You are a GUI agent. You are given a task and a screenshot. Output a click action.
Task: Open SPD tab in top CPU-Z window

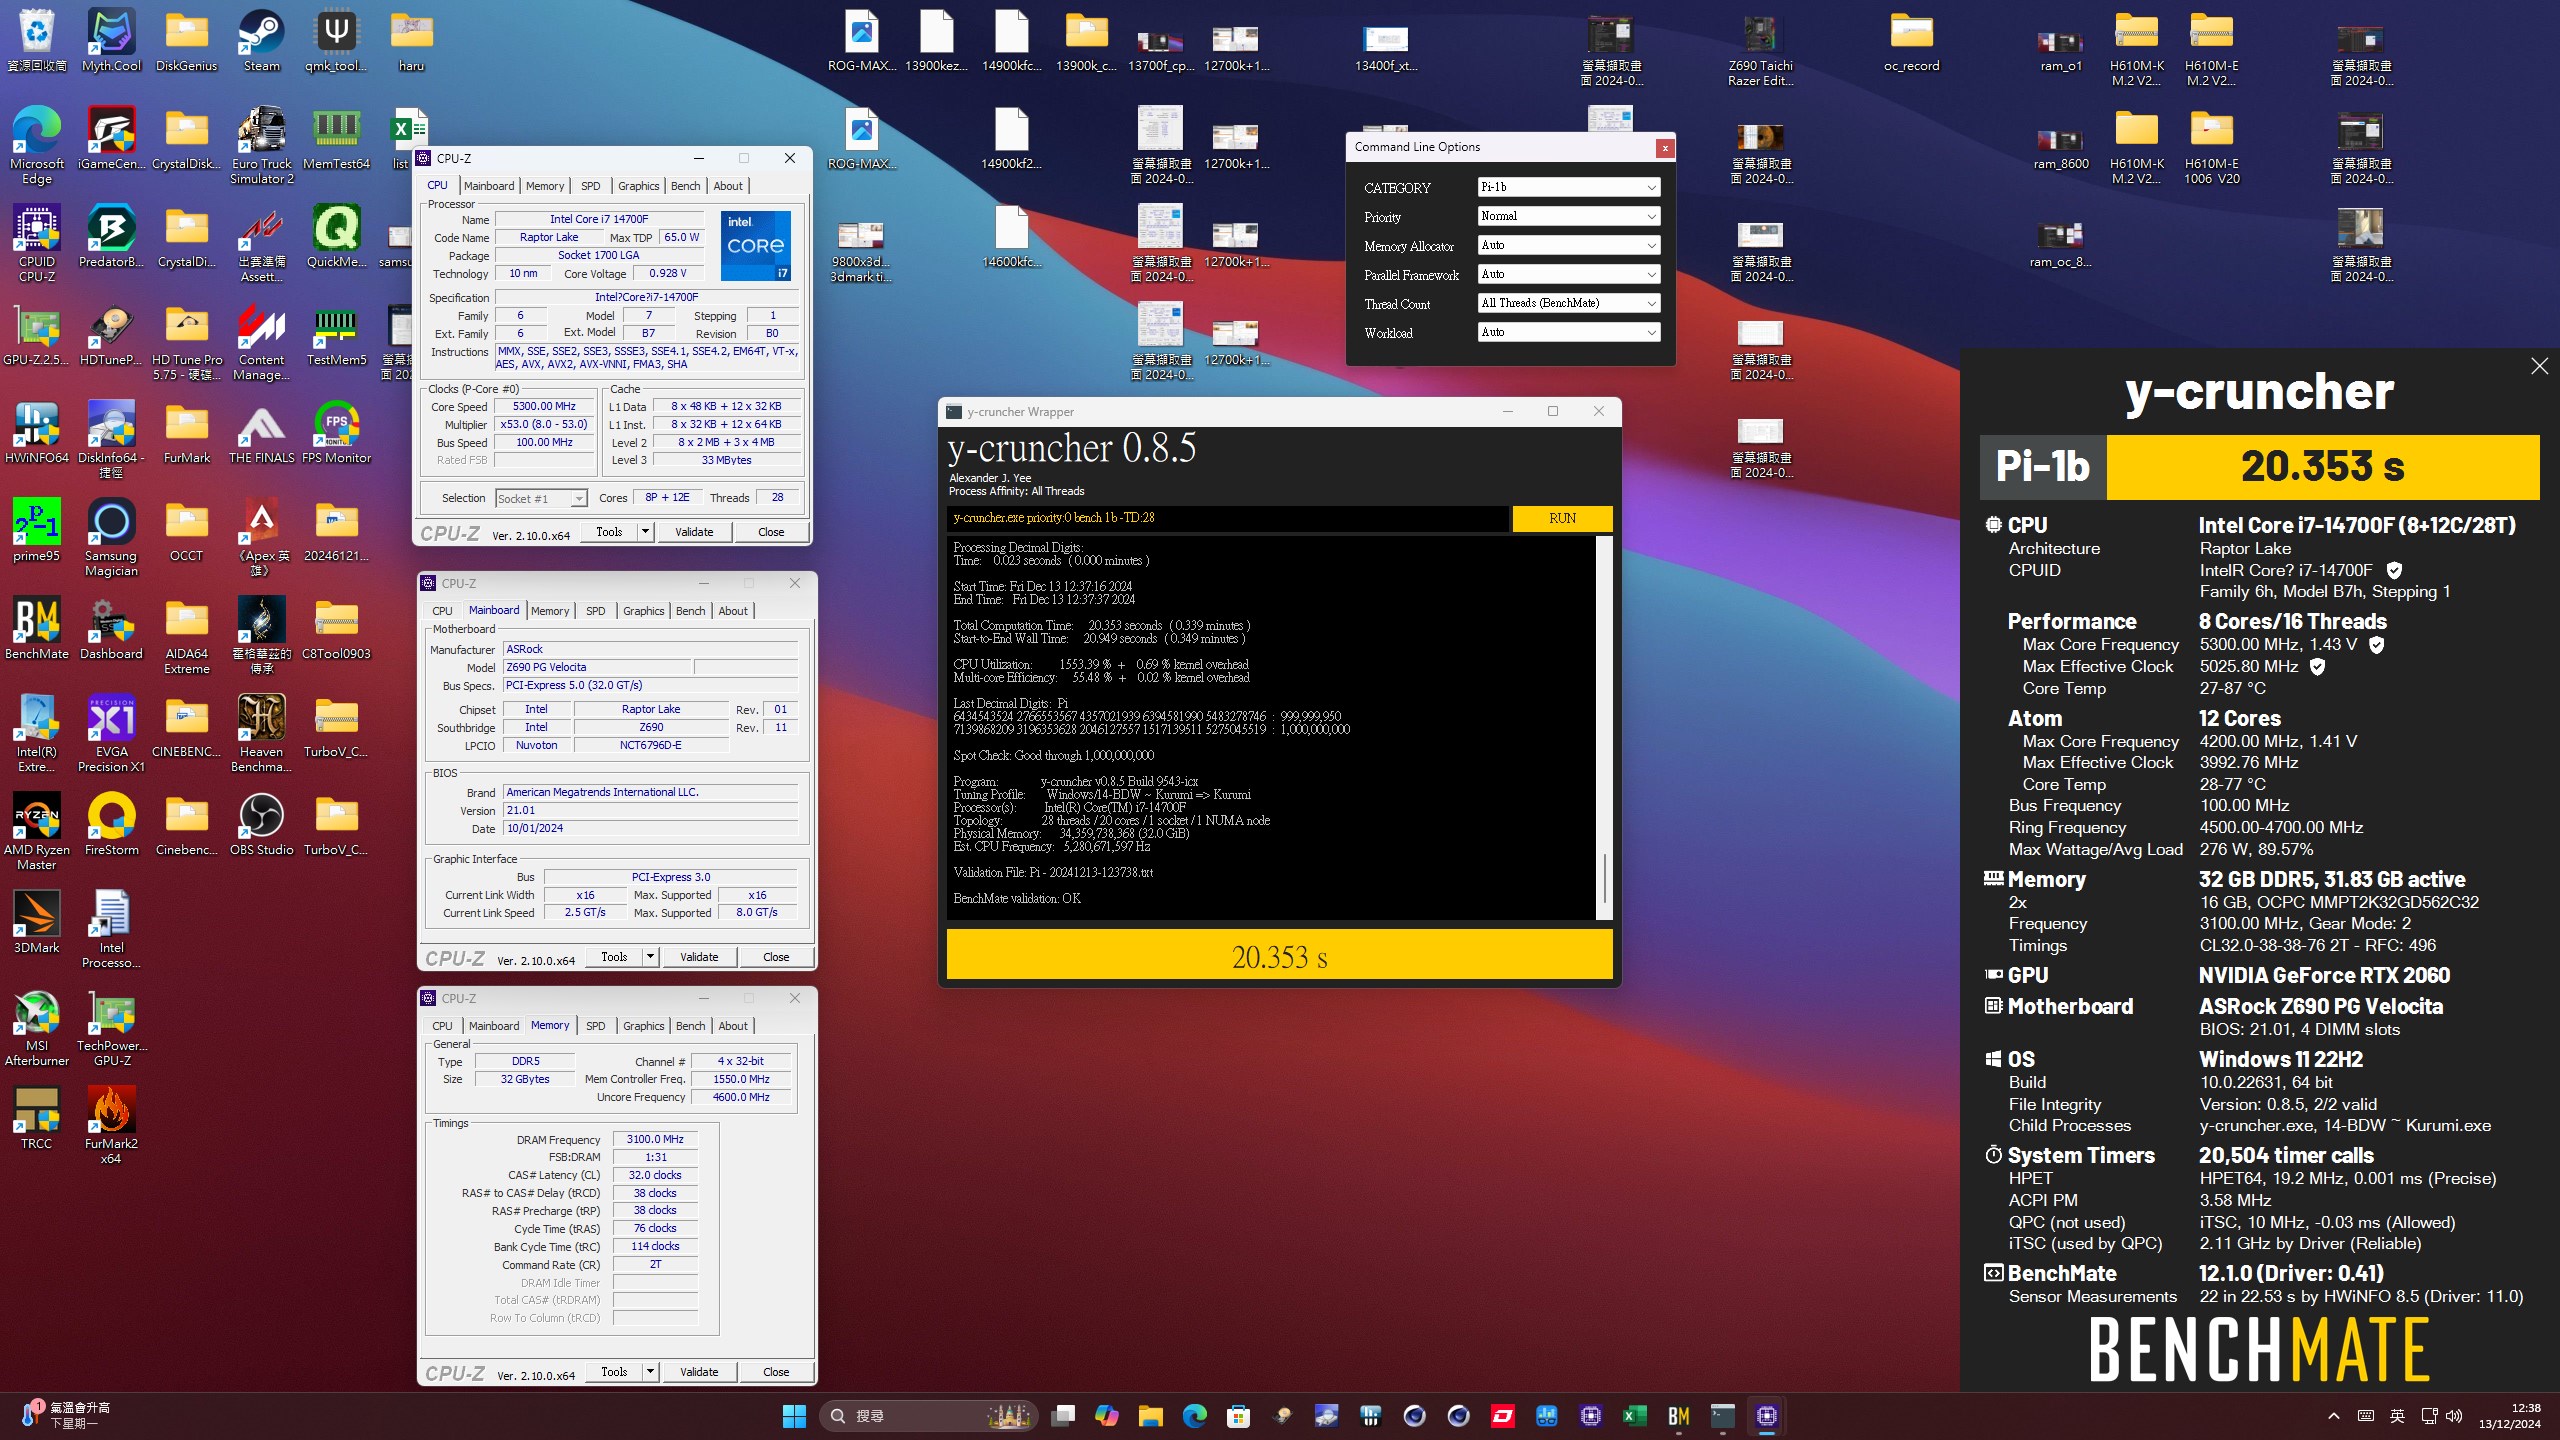(591, 186)
